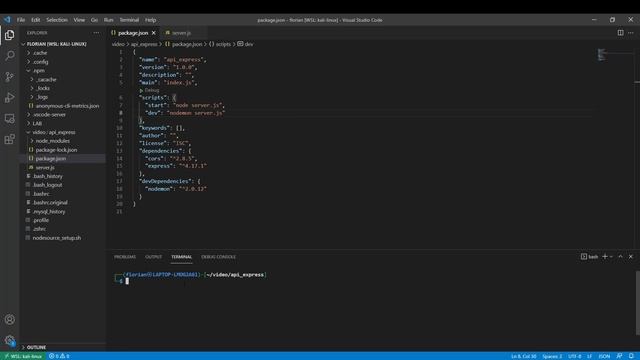Image resolution: width=640 pixels, height=360 pixels.
Task: Switch to the Debug Console tab
Action: click(218, 257)
